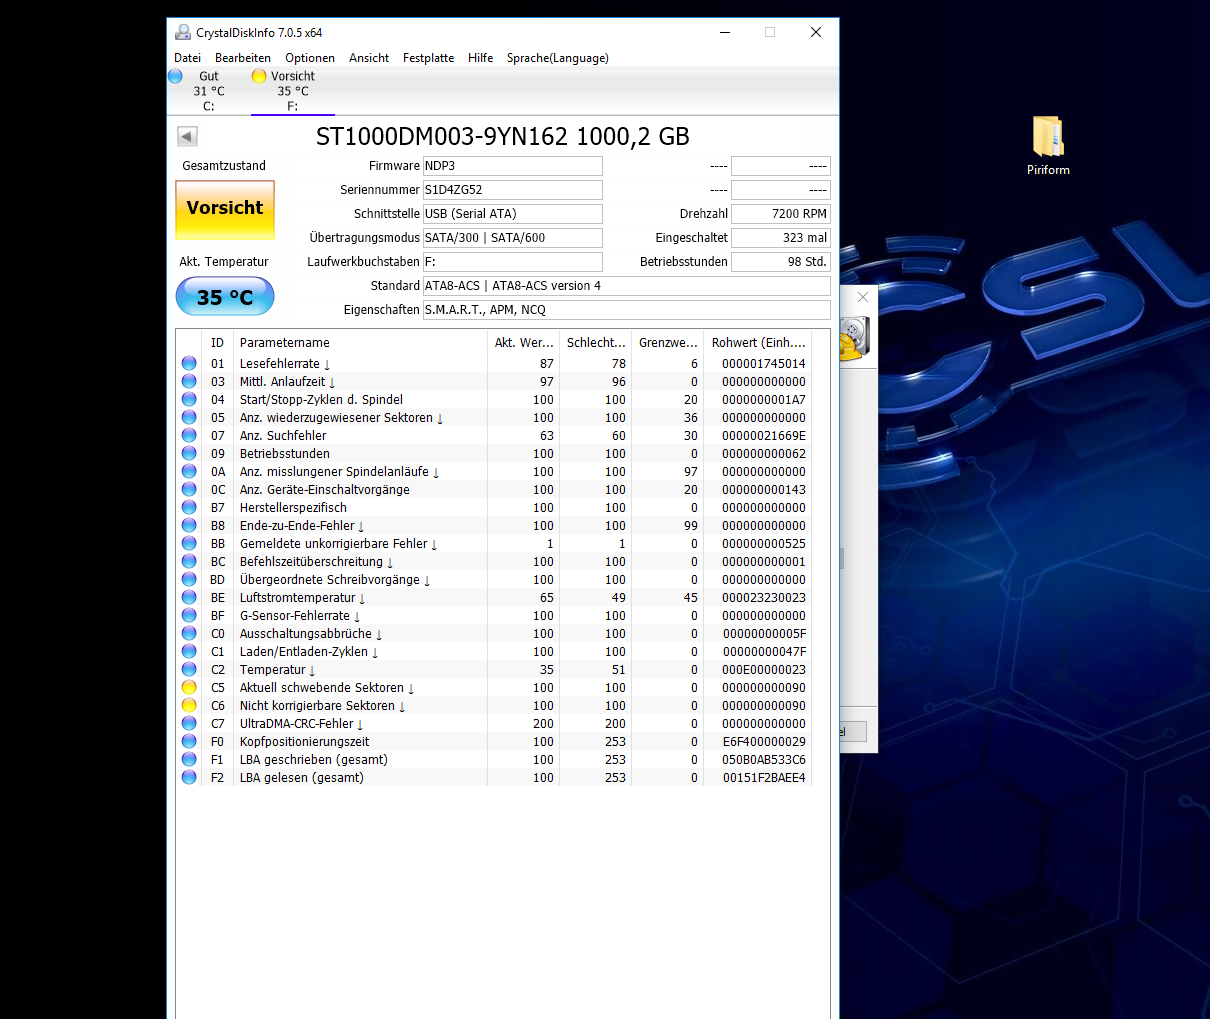Click the Laufwerkbuchstaben field F:

[x=513, y=262]
